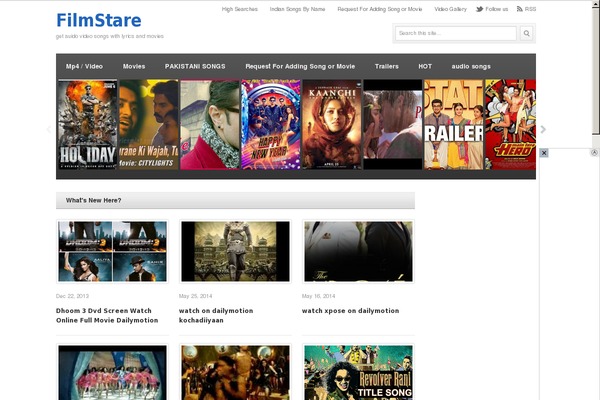The height and width of the screenshot is (400, 600).
Task: Open the Holiday movie poster in carousel
Action: click(x=87, y=125)
